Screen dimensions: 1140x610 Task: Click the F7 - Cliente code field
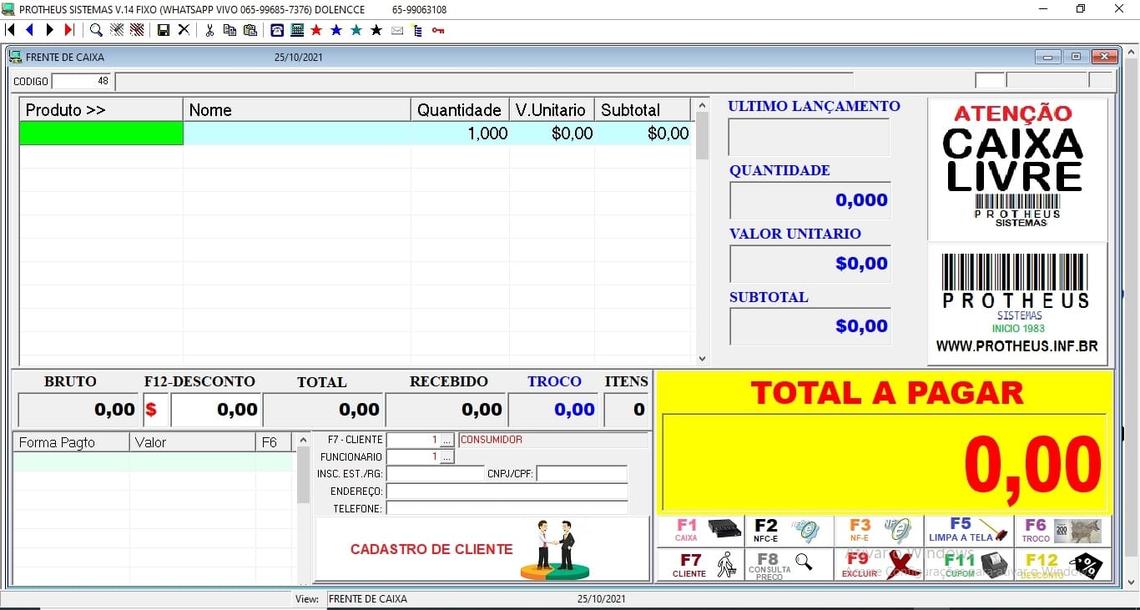tap(413, 440)
